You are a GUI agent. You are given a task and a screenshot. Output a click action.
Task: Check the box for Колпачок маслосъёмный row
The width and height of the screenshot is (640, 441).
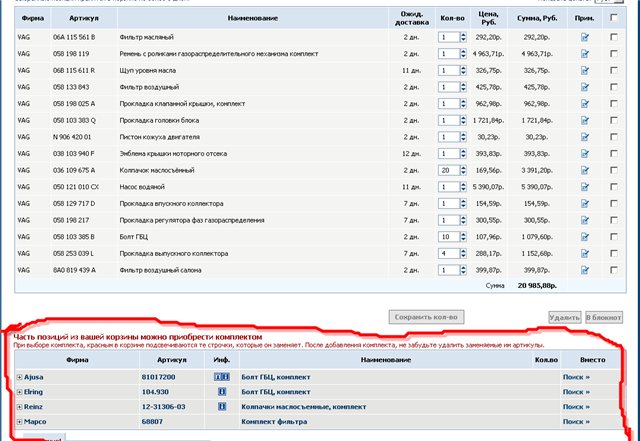613,170
